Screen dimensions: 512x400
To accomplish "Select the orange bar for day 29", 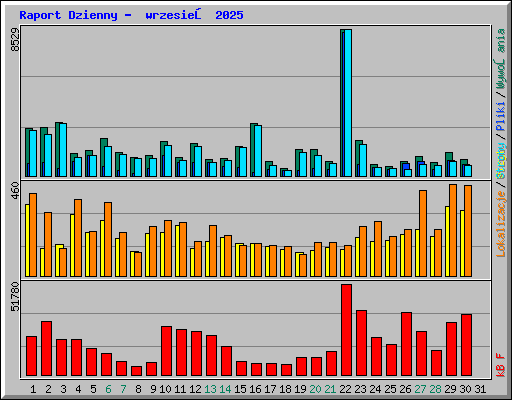I will pos(453,230).
